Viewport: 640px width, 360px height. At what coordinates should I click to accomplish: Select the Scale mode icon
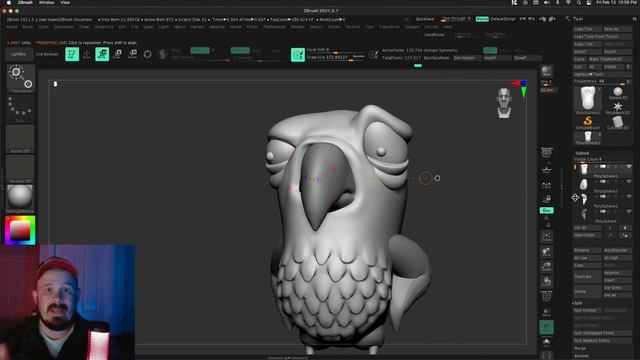[x=118, y=54]
